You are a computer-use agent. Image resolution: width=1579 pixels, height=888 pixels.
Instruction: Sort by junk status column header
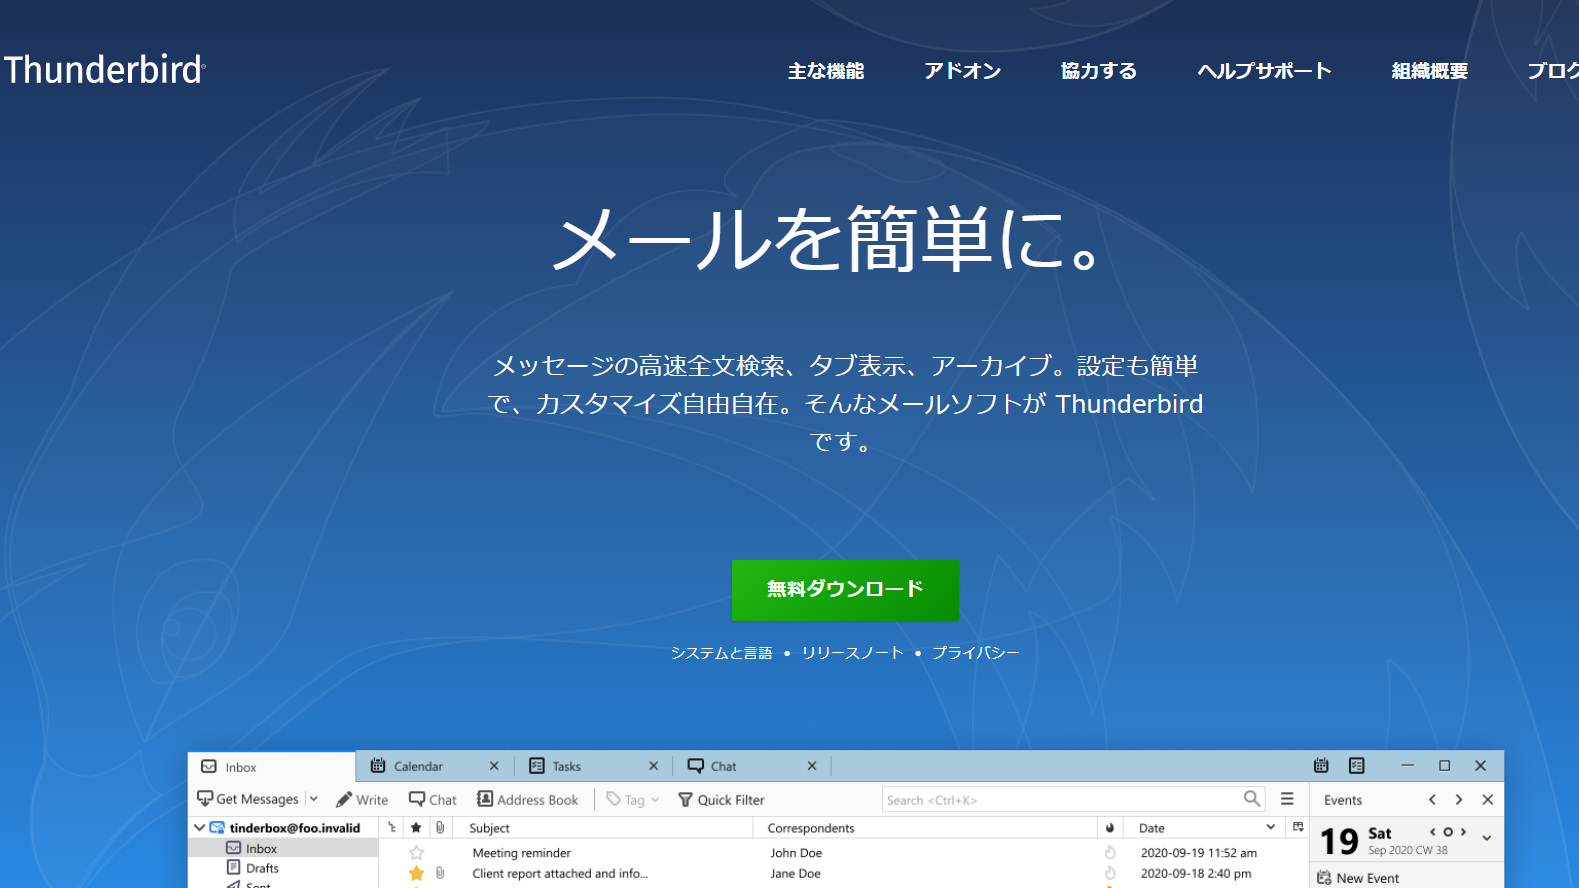[1110, 828]
